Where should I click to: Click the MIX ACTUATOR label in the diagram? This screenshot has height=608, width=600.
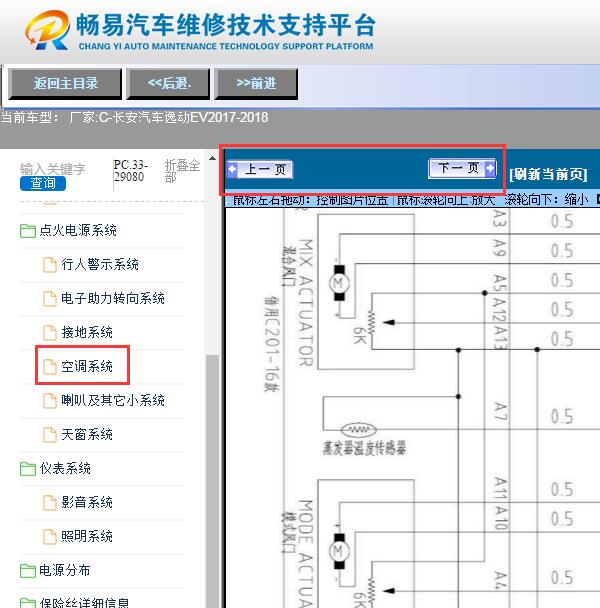[306, 302]
